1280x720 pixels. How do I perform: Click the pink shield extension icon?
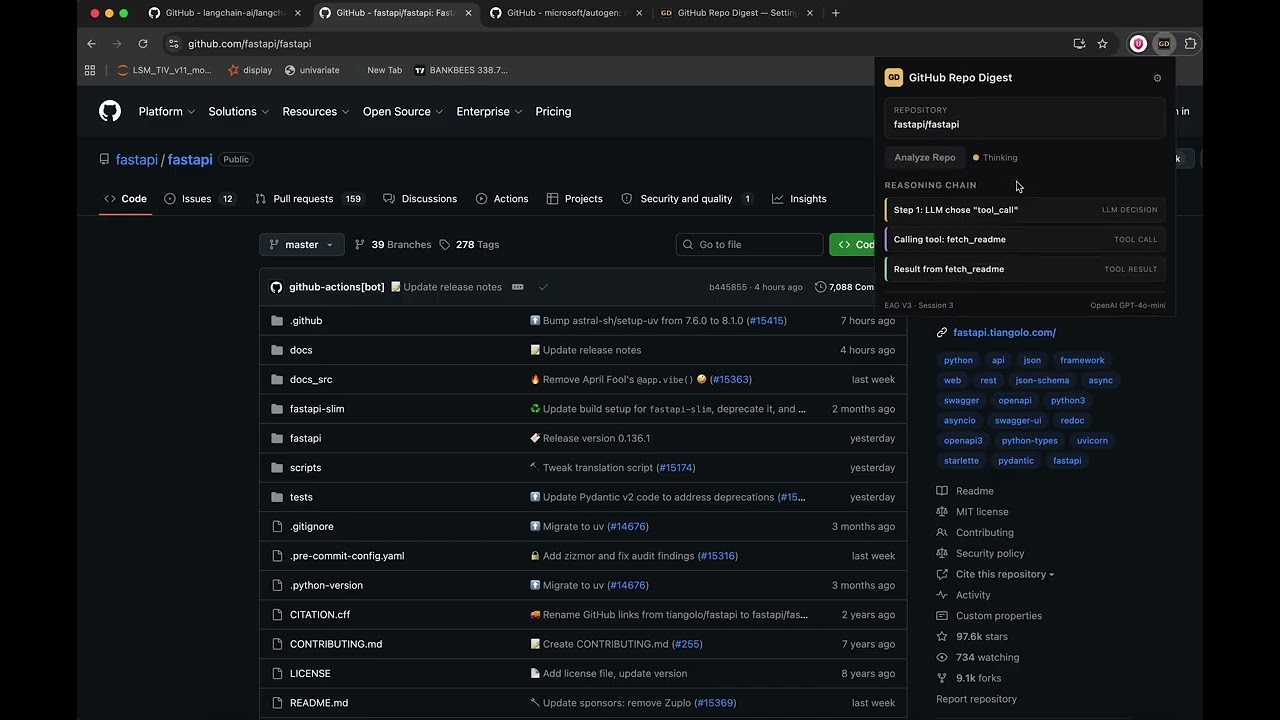(x=1138, y=44)
